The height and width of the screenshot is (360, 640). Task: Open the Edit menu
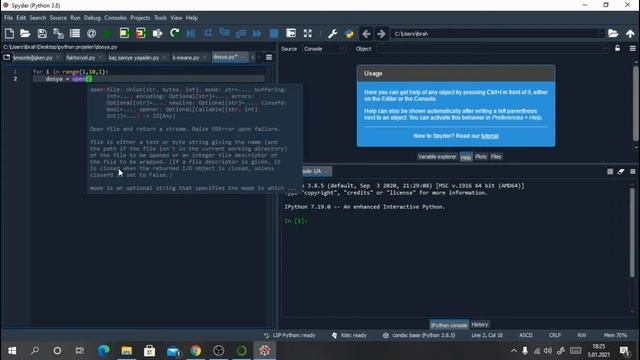[x=21, y=18]
